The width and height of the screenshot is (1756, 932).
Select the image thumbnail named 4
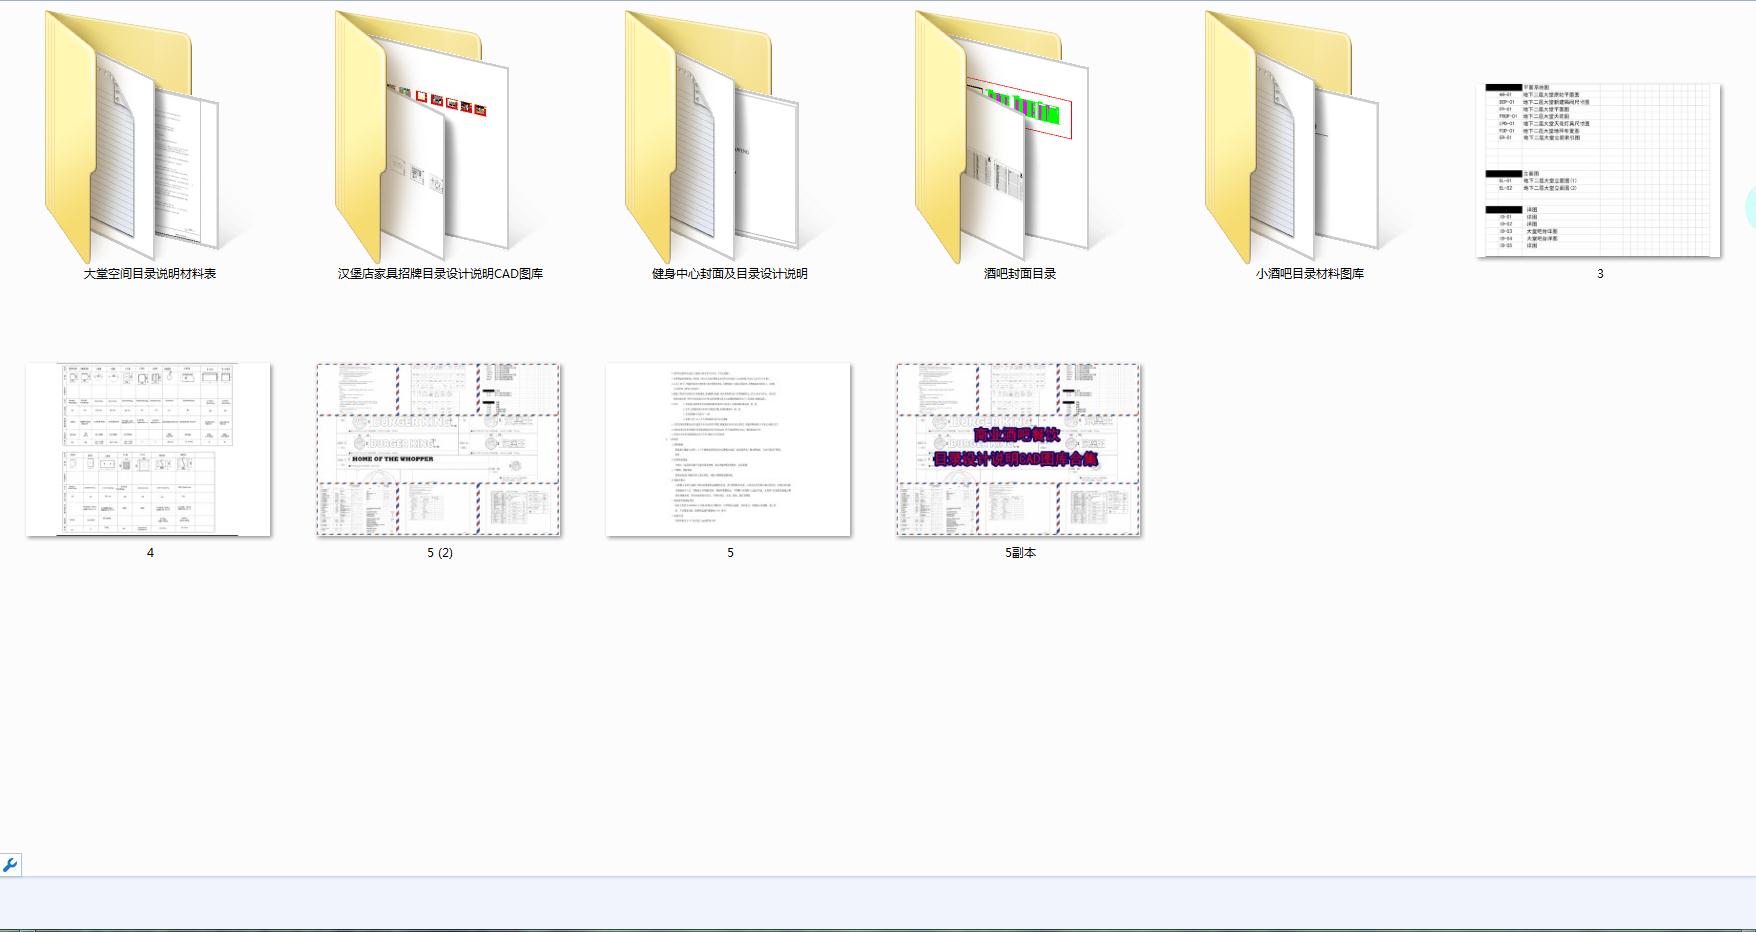[148, 449]
